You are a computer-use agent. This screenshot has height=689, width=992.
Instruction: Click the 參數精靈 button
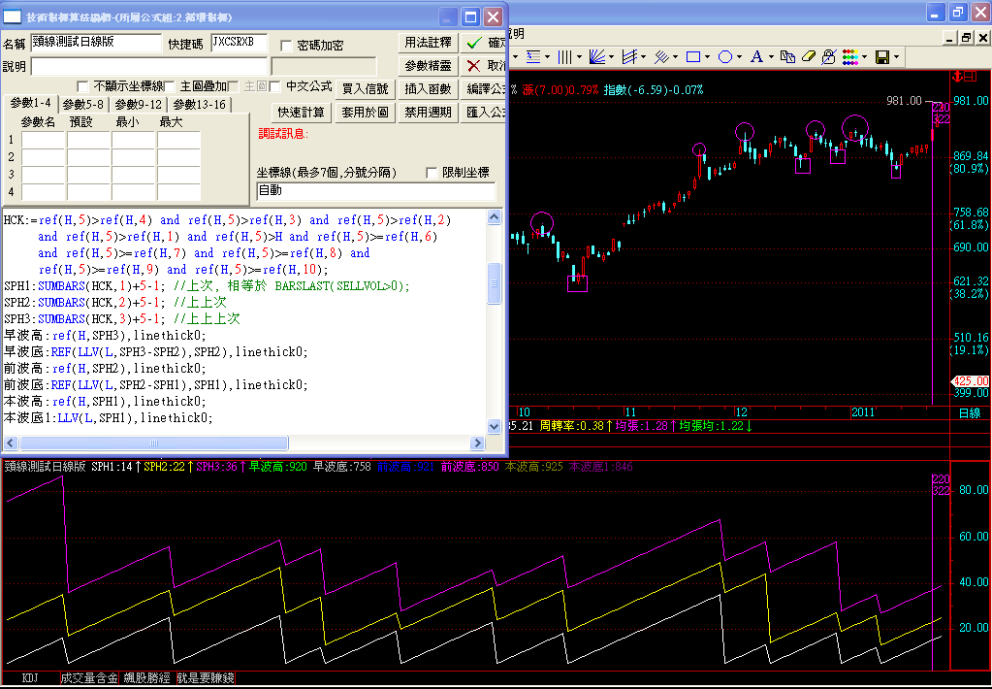[x=428, y=66]
